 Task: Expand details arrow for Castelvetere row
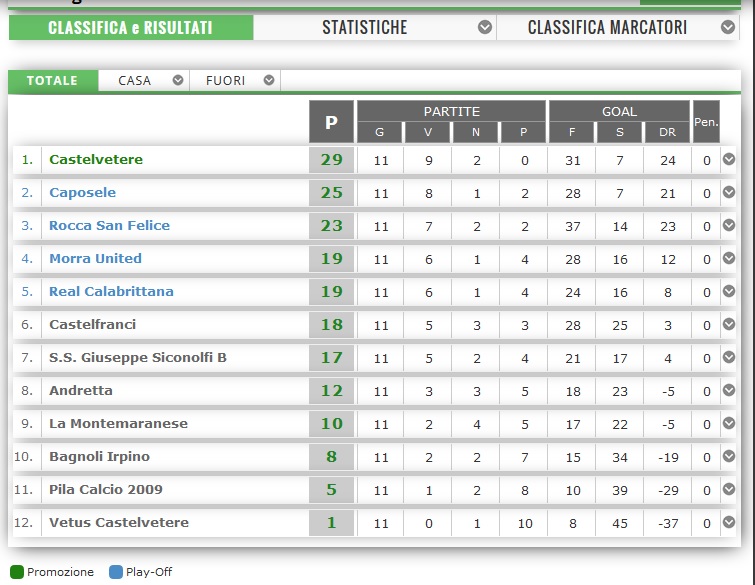coord(729,159)
